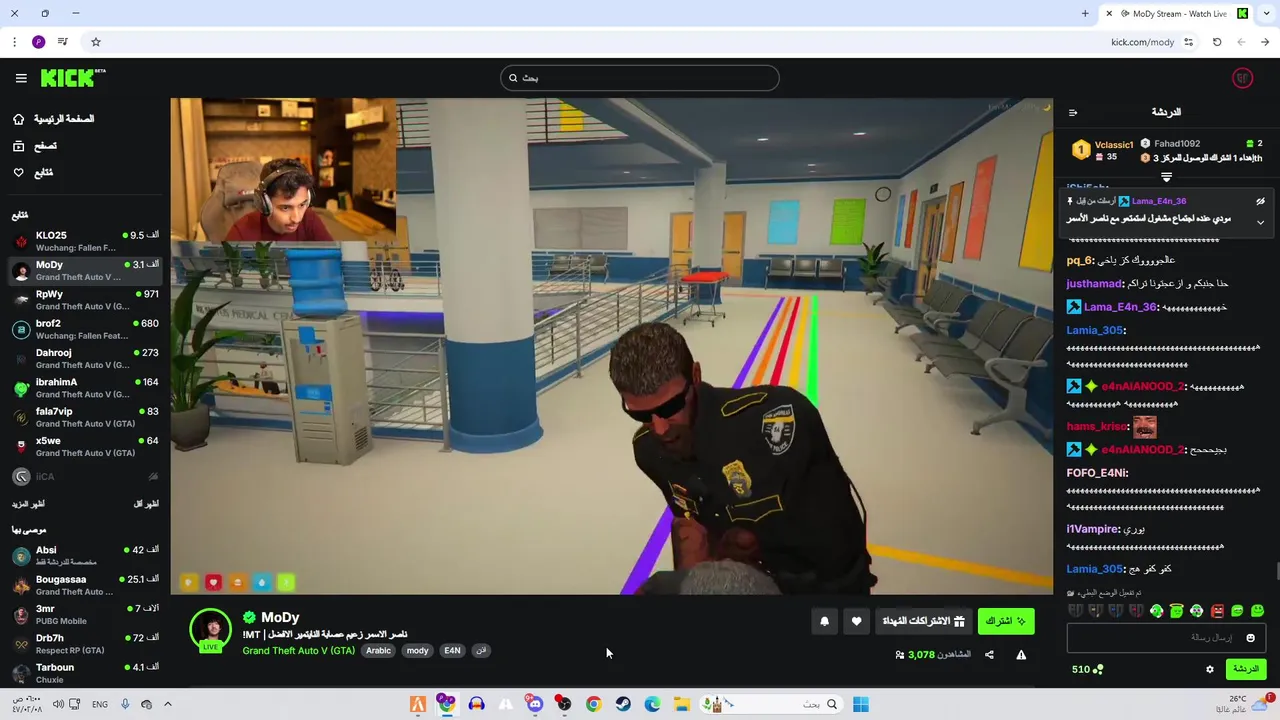1280x720 pixels.
Task: Select the Arabic tag
Action: coord(378,651)
